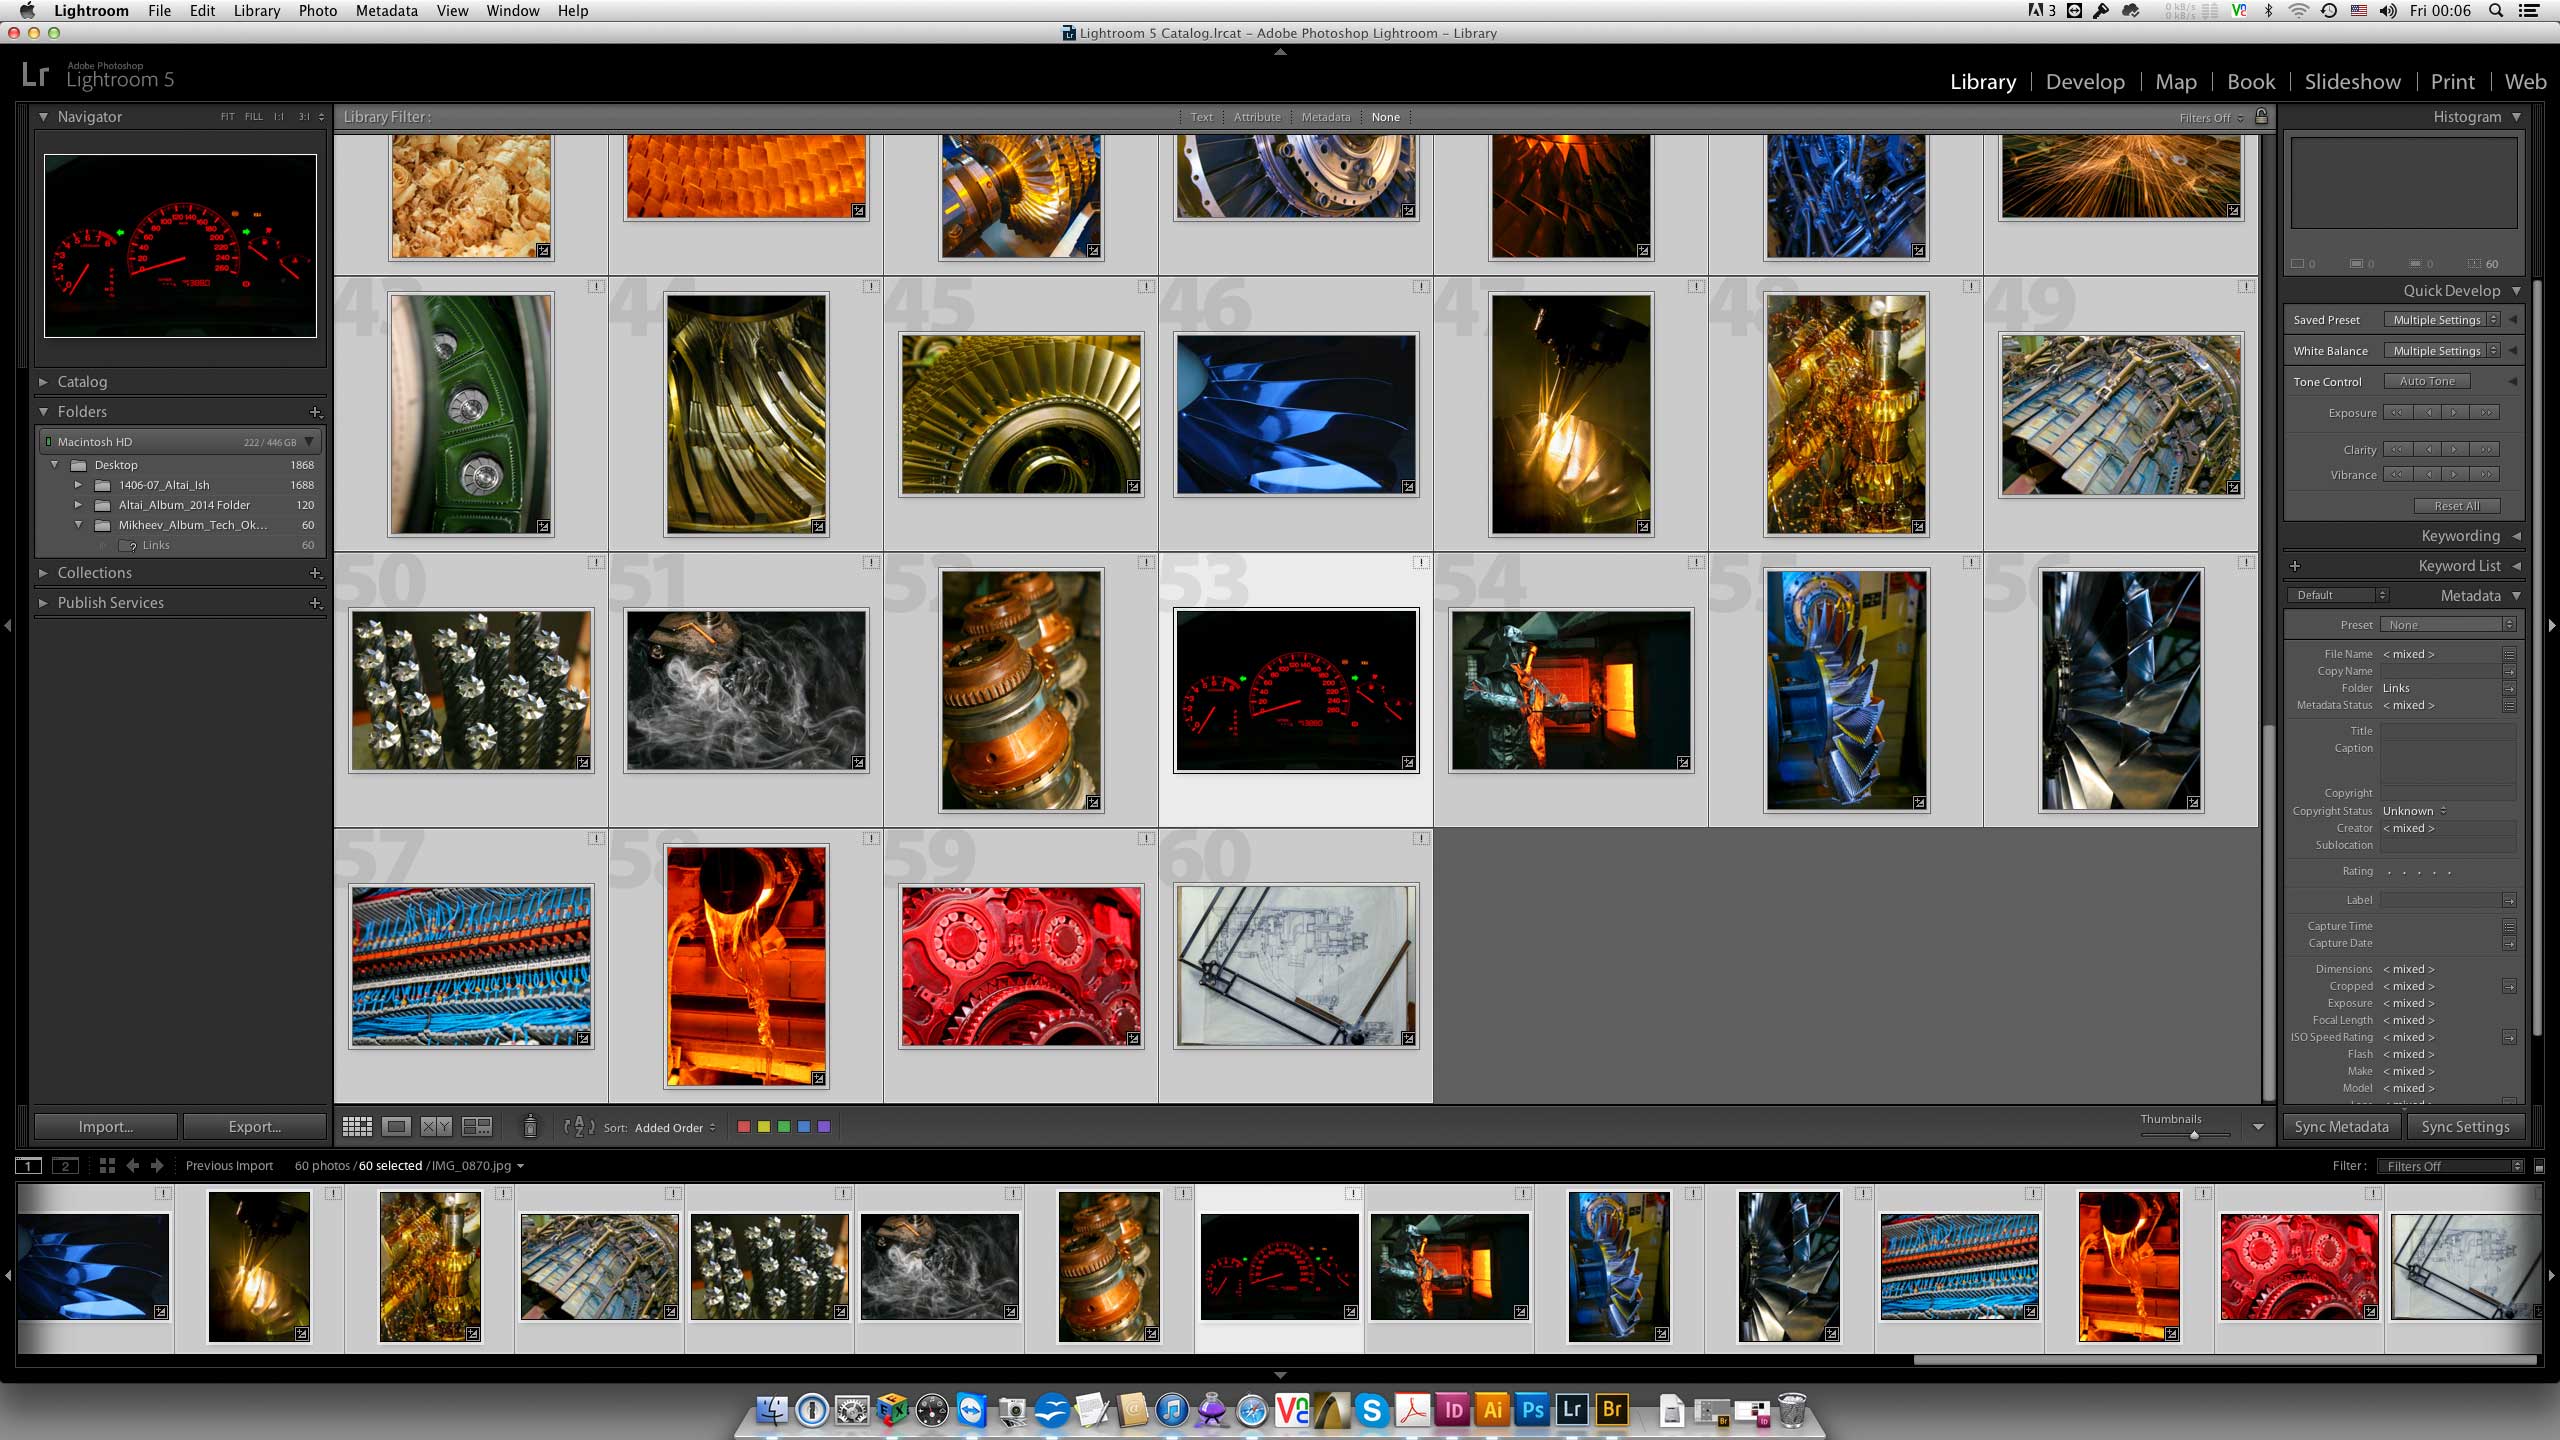Open the Metadata menu in menu bar
The image size is (2560, 1440).
pos(386,11)
